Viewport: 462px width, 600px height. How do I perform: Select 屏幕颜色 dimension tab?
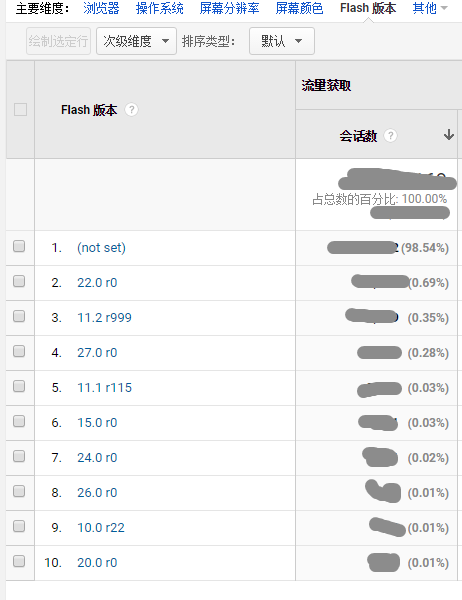click(299, 8)
